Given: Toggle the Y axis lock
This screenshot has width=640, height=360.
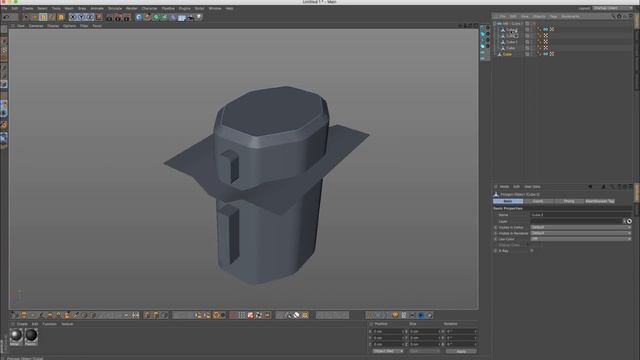Looking at the screenshot, I should tap(82, 17).
